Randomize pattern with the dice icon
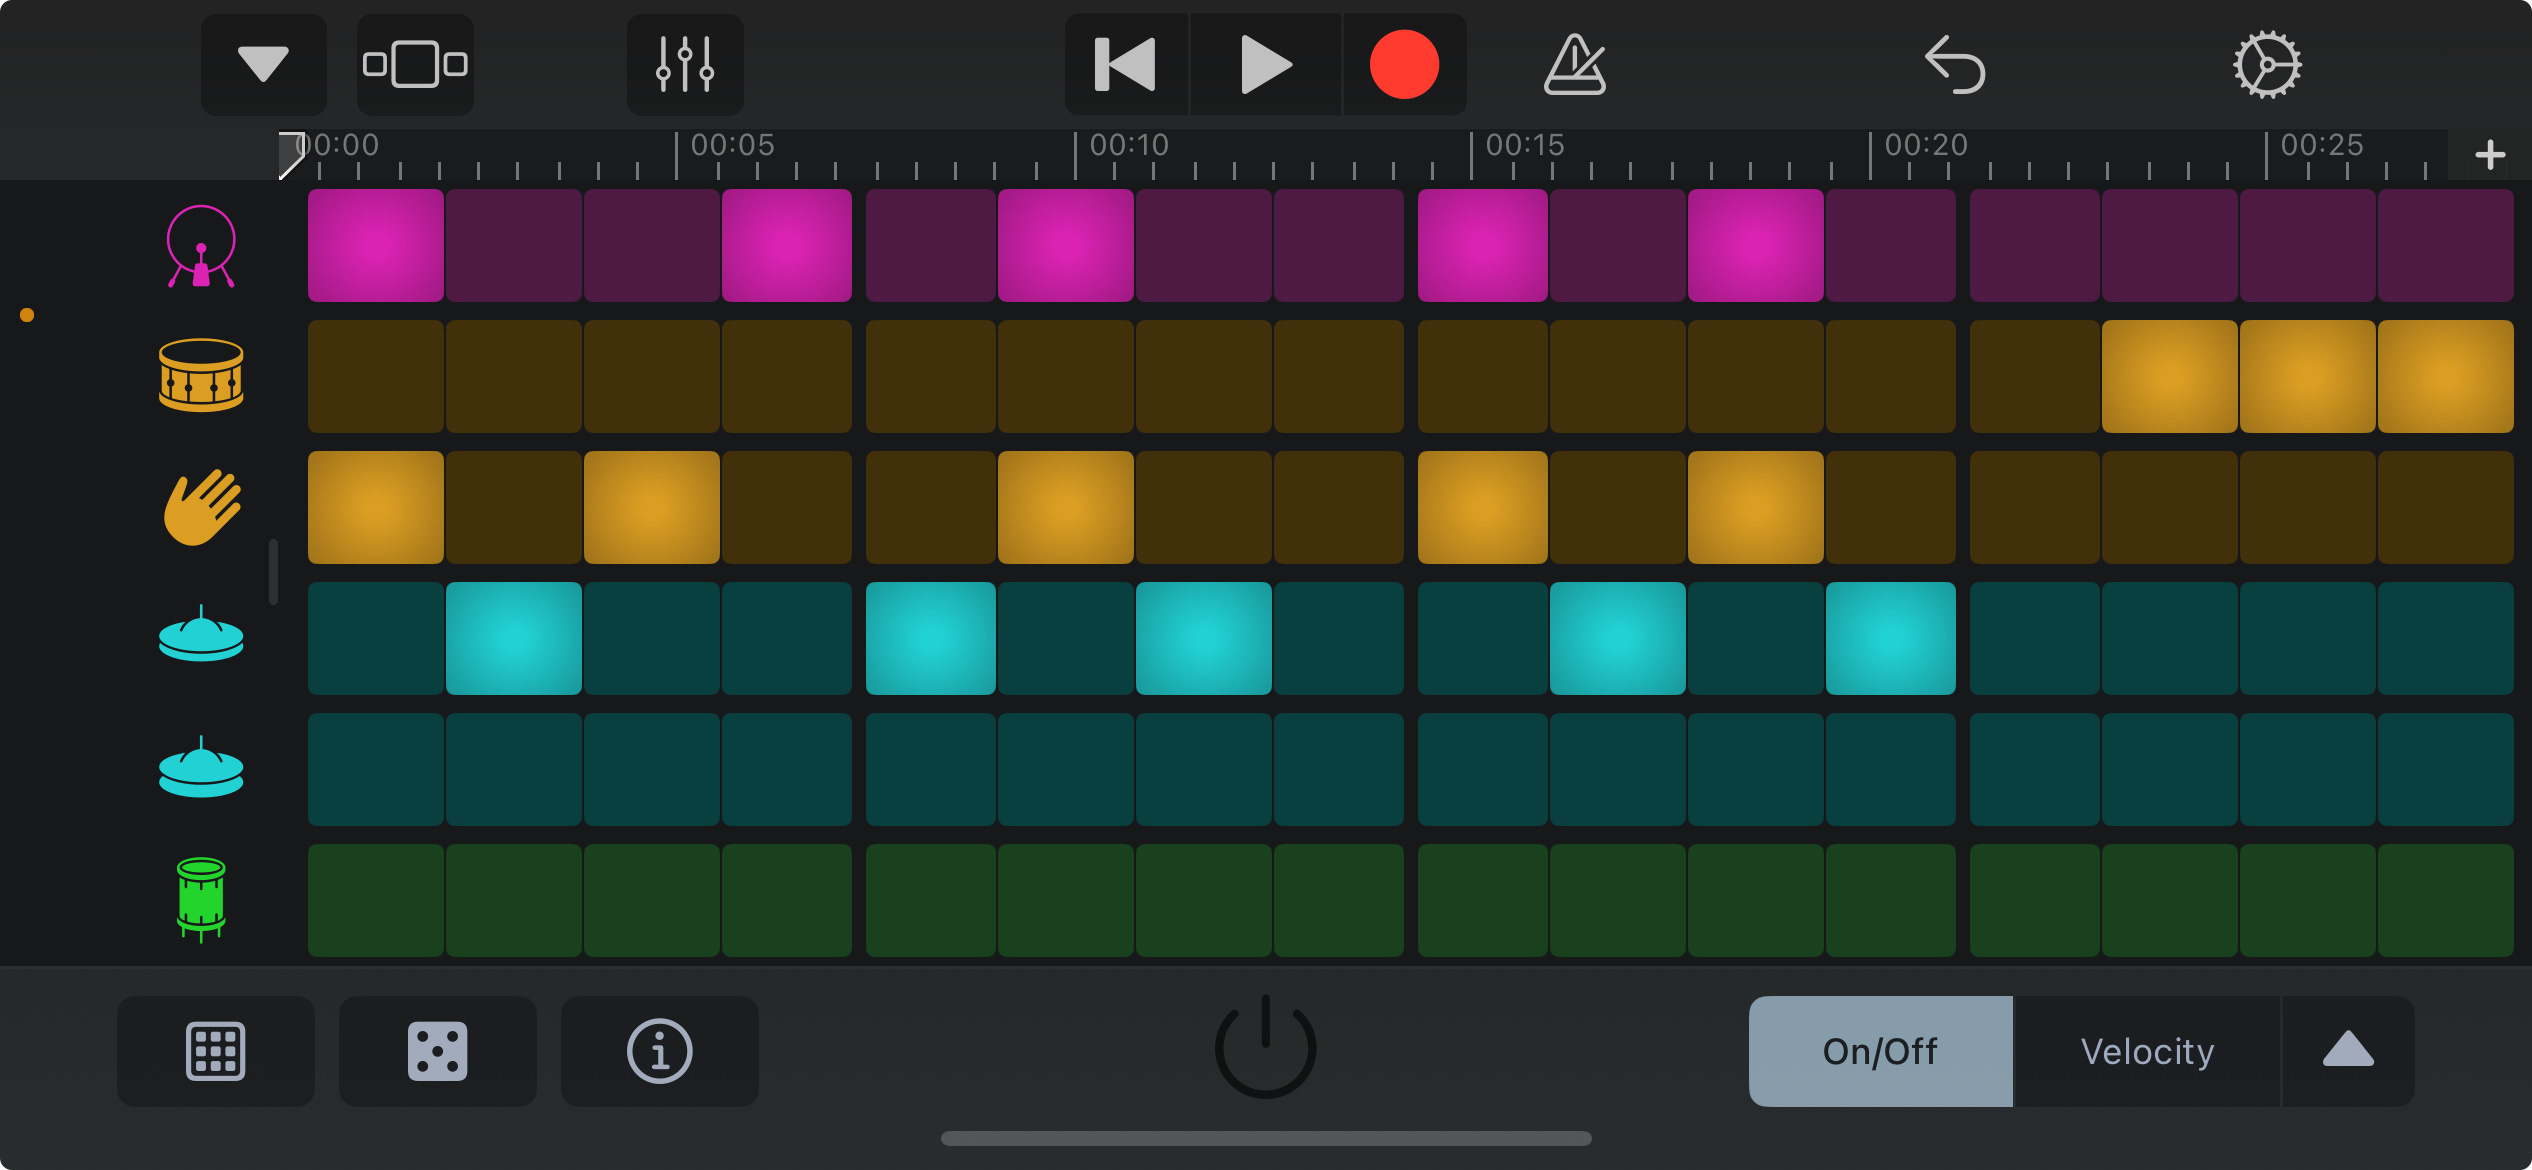2532x1170 pixels. point(437,1051)
